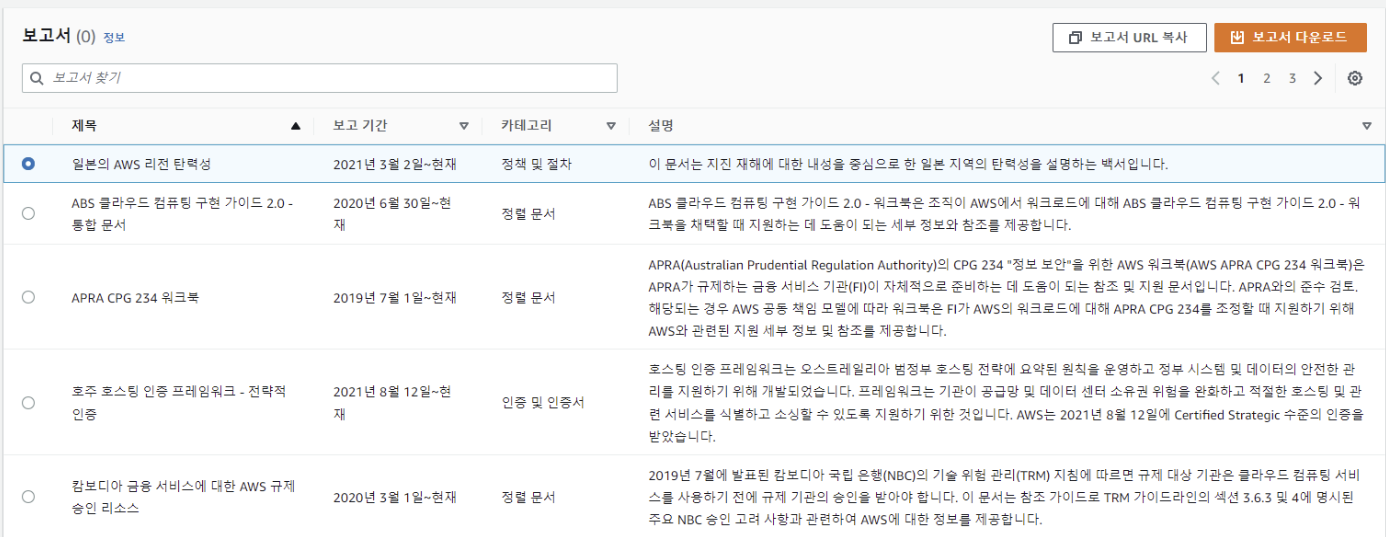
Task: Go to page 1 in pagination
Action: click(1241, 78)
